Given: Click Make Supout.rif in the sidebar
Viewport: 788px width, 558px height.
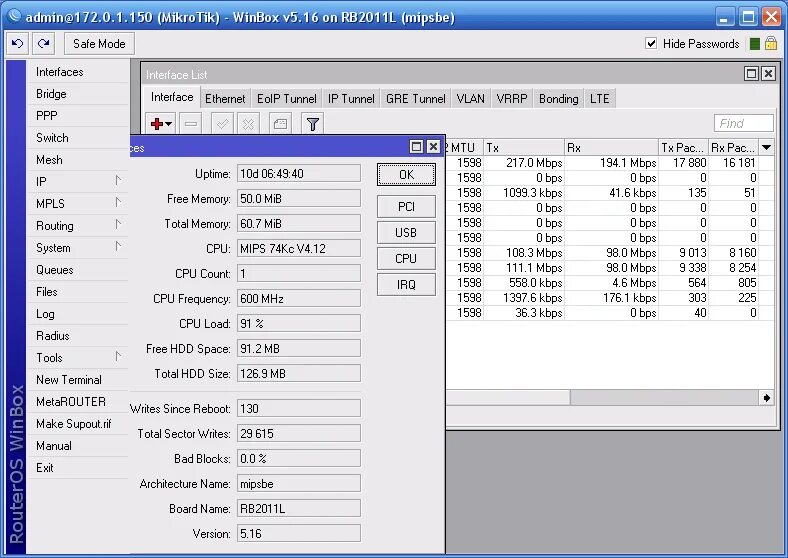Looking at the screenshot, I should click(x=77, y=424).
